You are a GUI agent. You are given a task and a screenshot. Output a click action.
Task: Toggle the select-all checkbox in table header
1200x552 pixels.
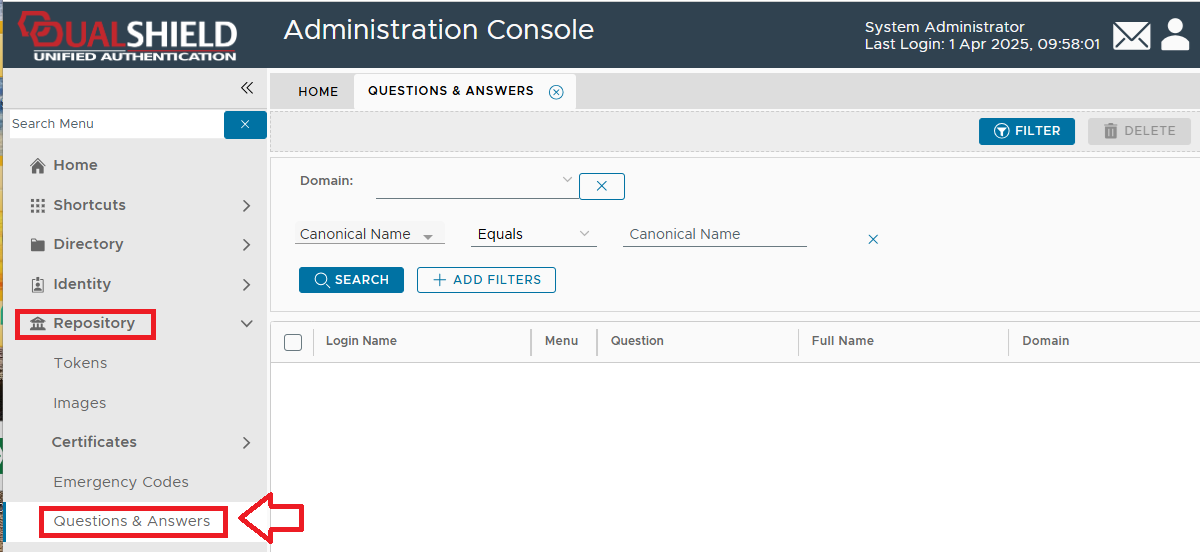click(x=293, y=342)
